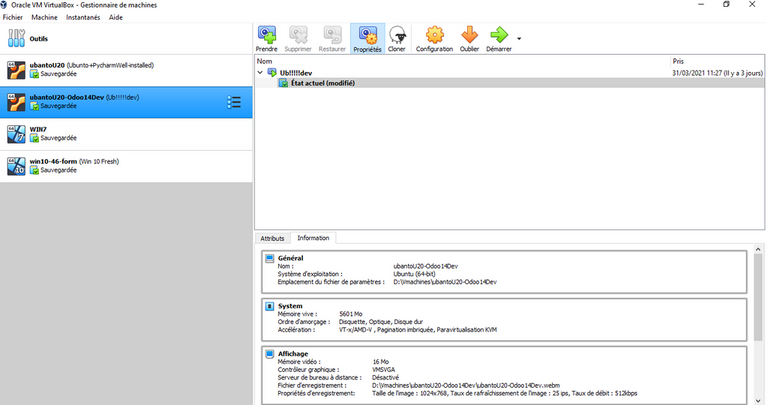The height and width of the screenshot is (405, 768).
Task: Click the Prendre snapshot icon
Action: [267, 39]
